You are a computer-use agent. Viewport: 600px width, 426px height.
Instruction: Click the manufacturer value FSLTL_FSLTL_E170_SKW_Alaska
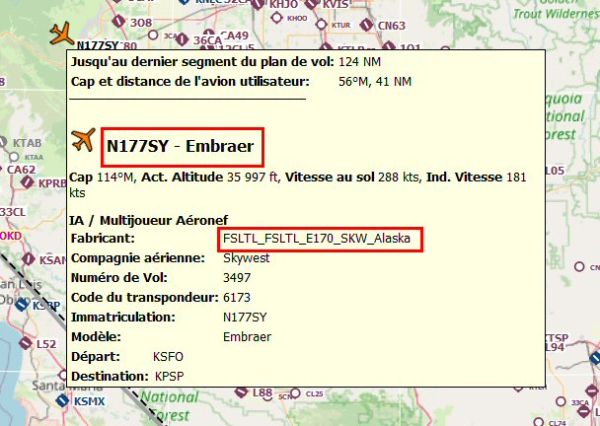317,238
